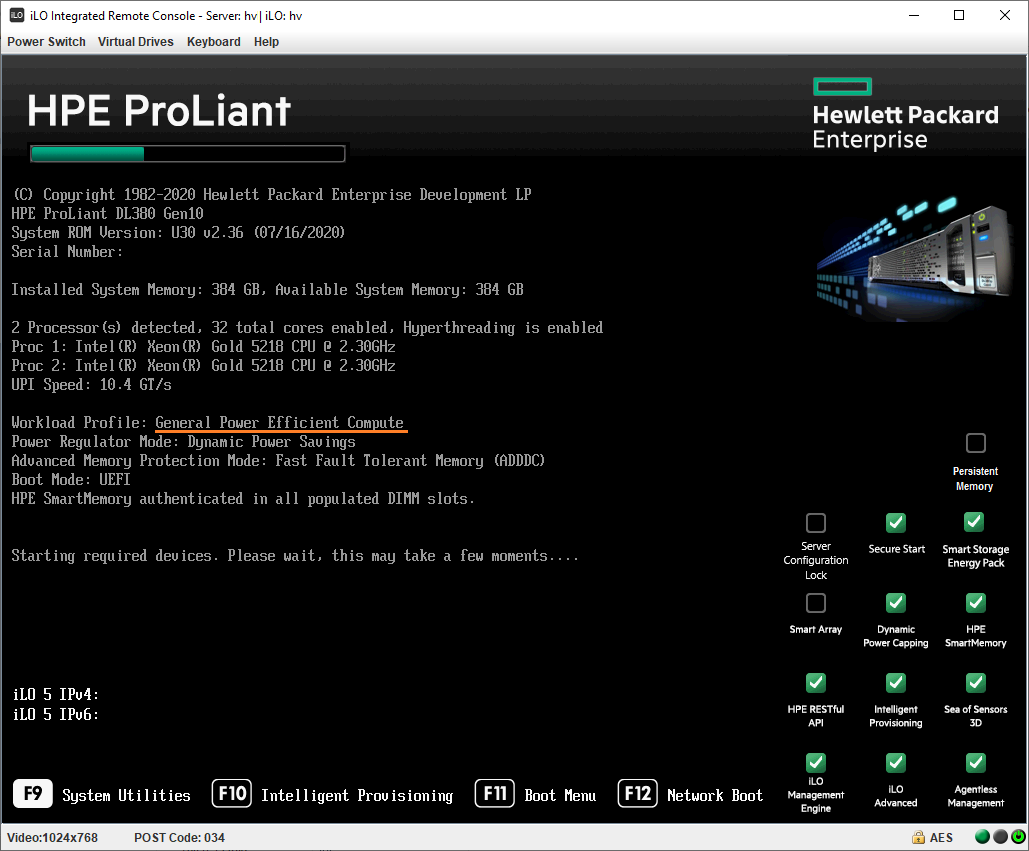Click the F12 Network Boot key
Image resolution: width=1029 pixels, height=851 pixels.
pyautogui.click(x=637, y=794)
